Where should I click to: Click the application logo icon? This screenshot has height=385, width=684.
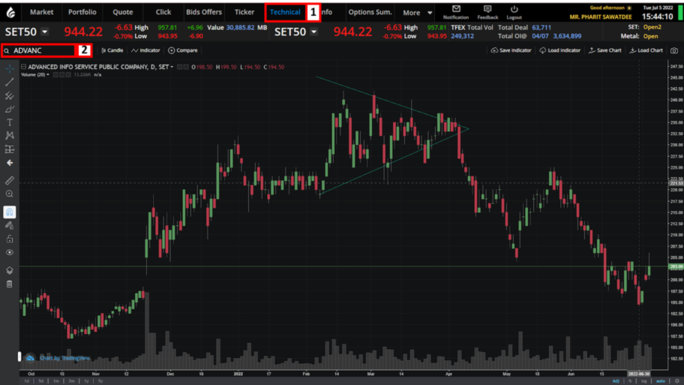tap(10, 13)
